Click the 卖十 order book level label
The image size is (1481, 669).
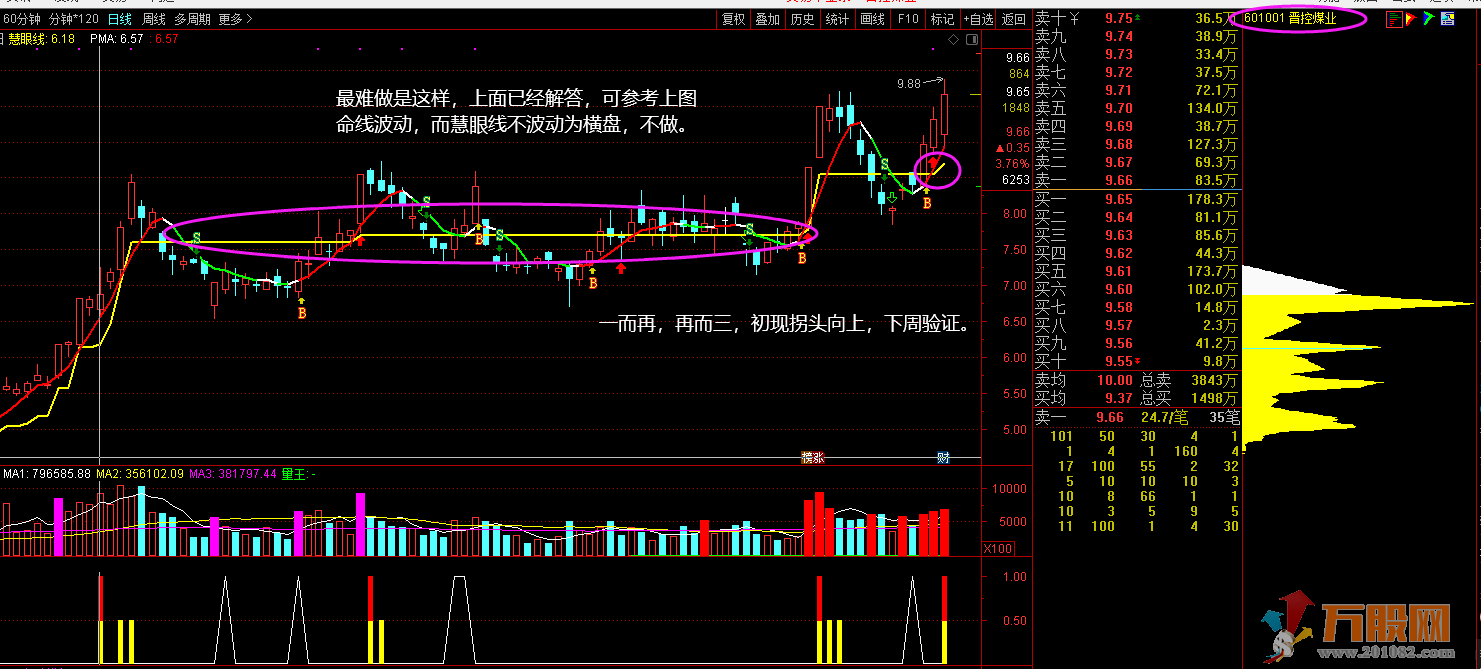[1056, 19]
